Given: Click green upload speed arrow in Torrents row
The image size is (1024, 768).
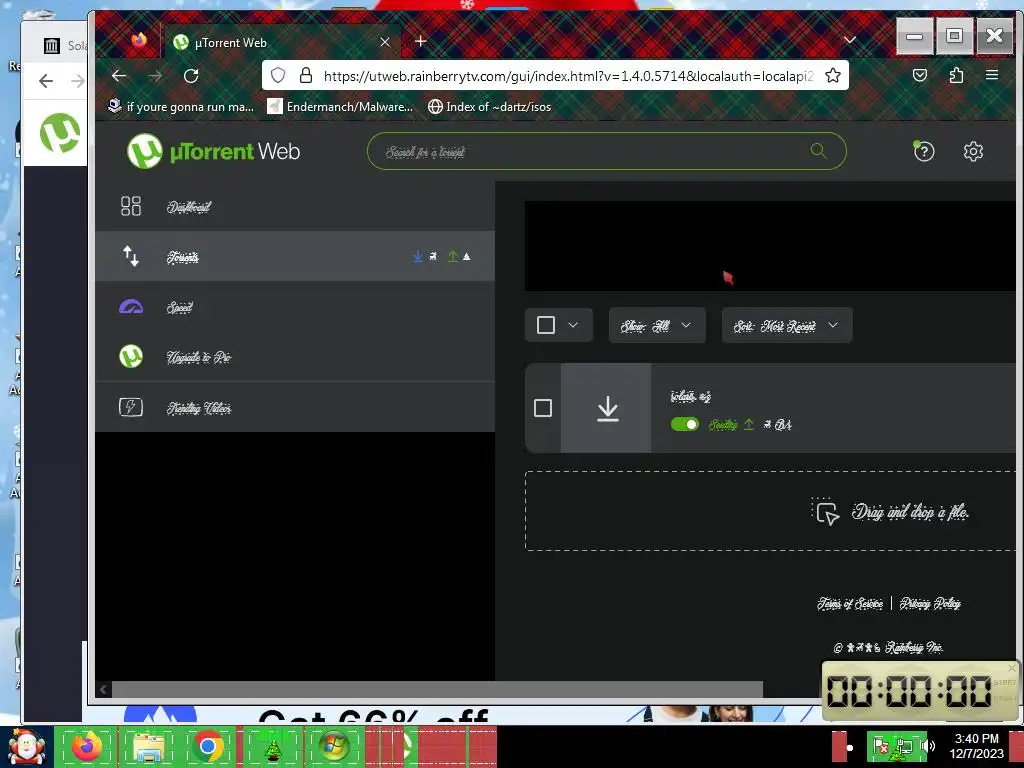Looking at the screenshot, I should (453, 257).
